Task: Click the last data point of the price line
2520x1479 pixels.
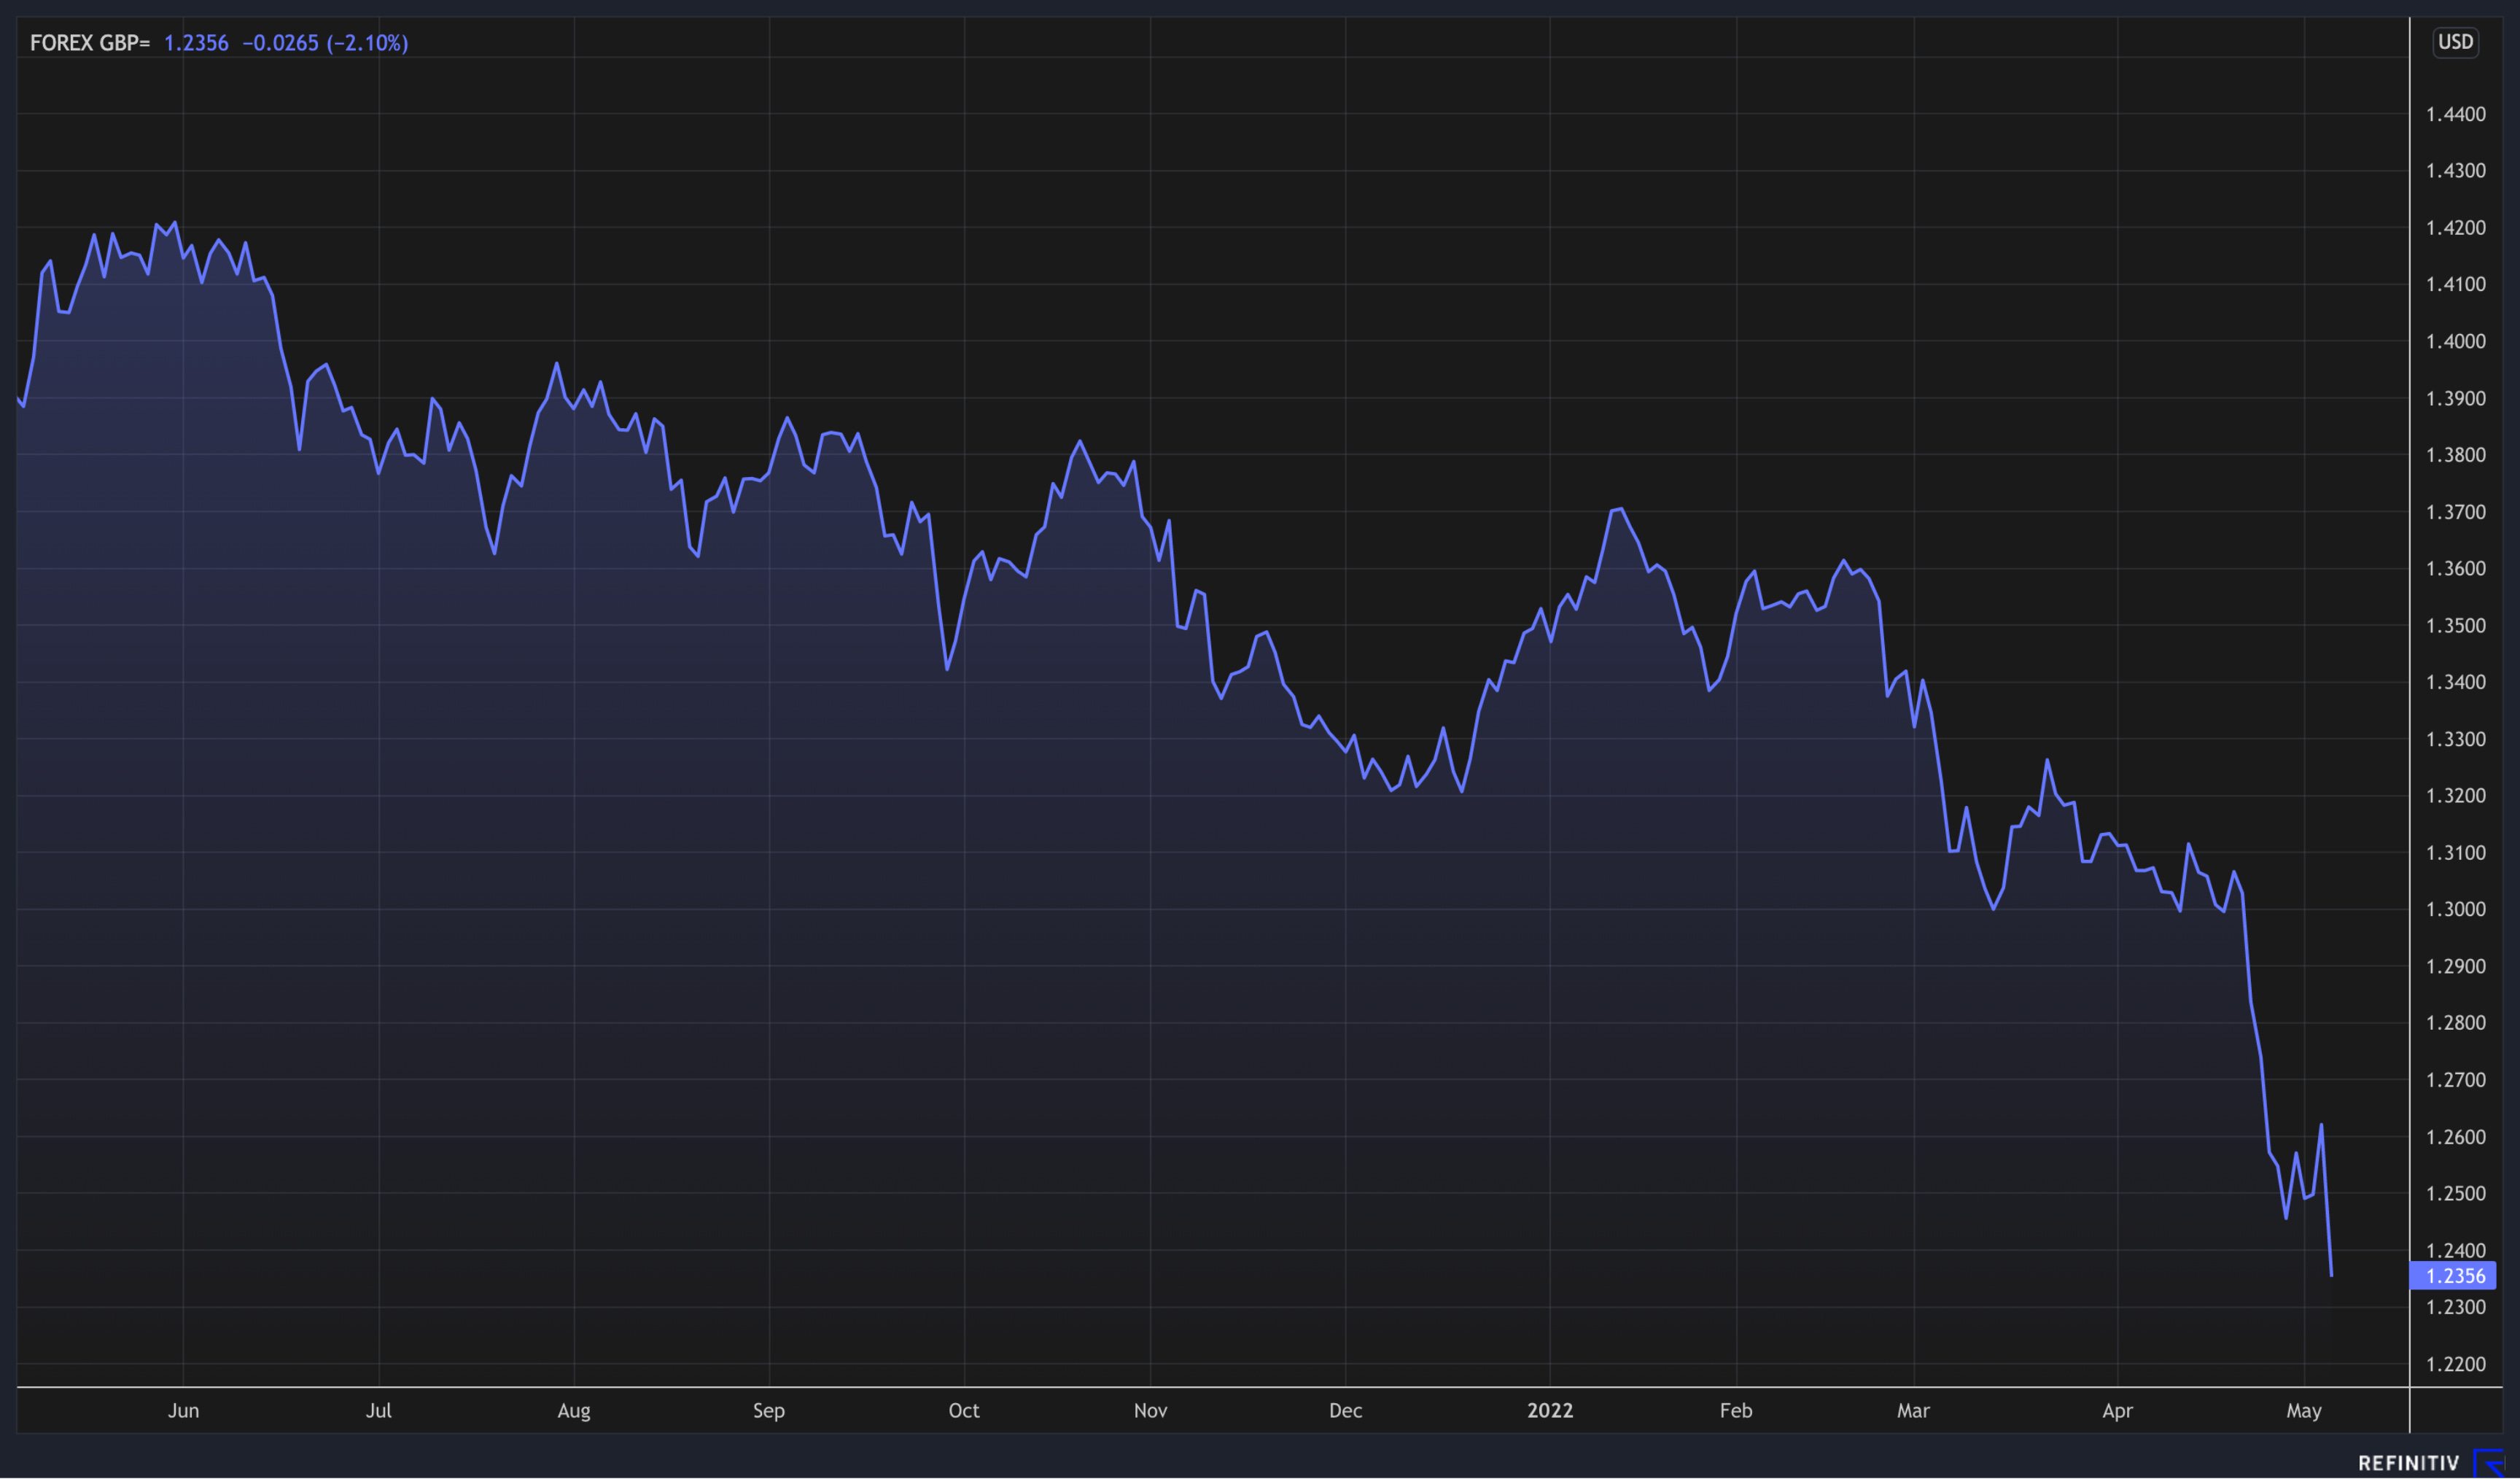Action: tap(2331, 1276)
